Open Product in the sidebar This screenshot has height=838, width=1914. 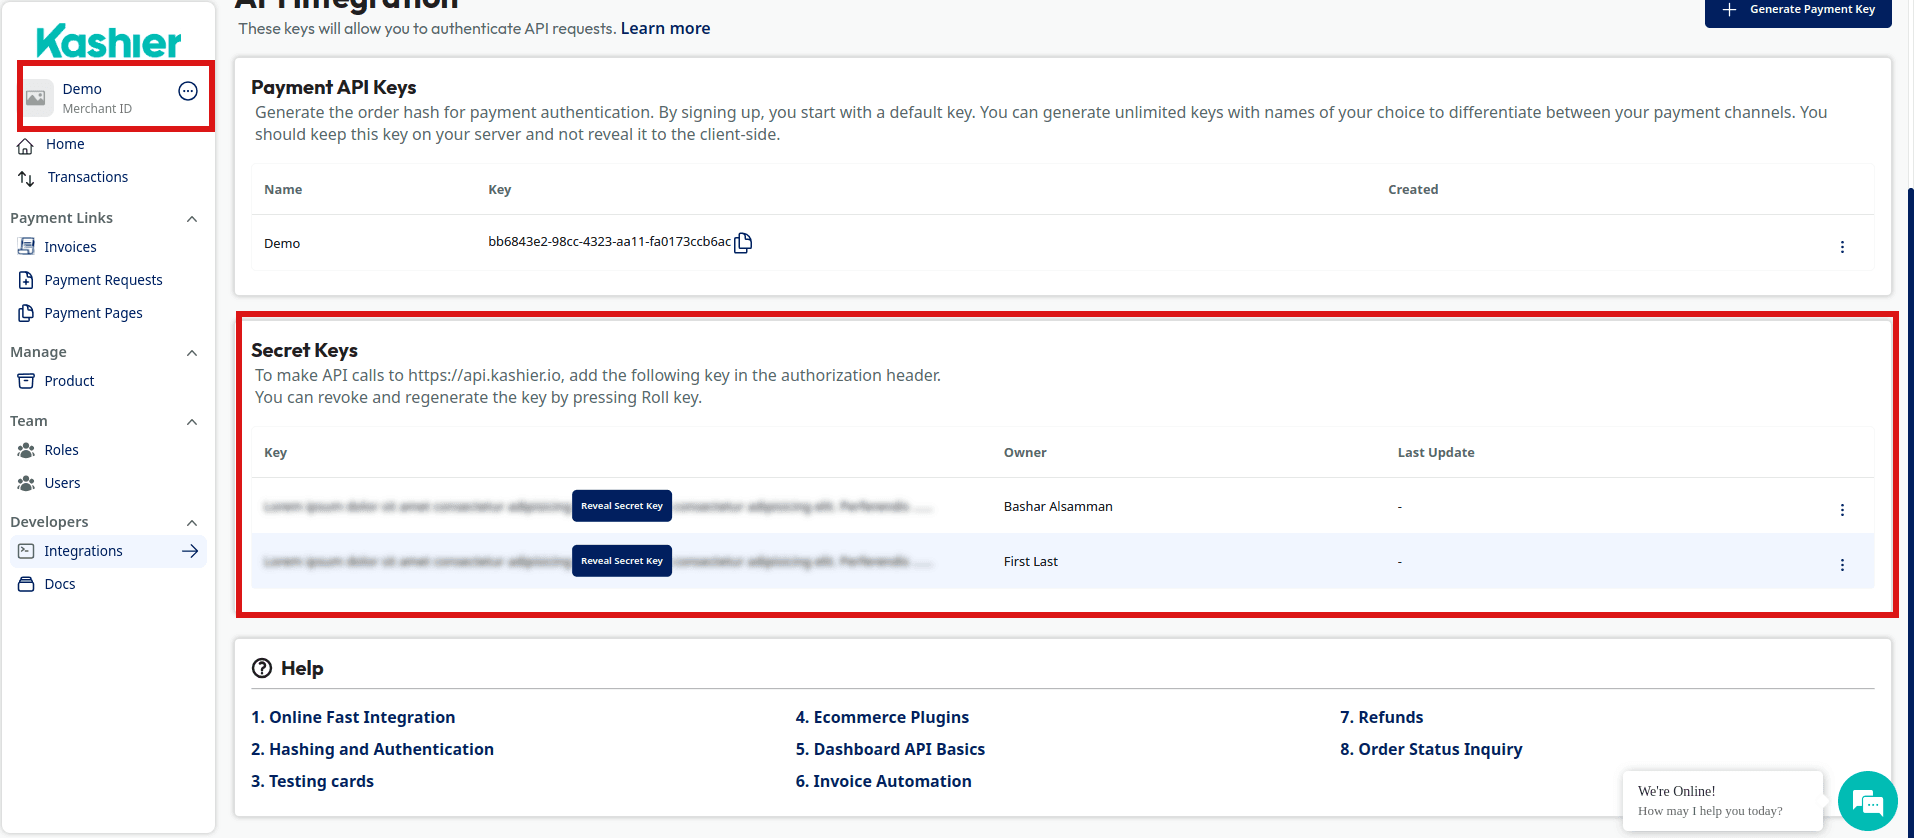tap(69, 381)
